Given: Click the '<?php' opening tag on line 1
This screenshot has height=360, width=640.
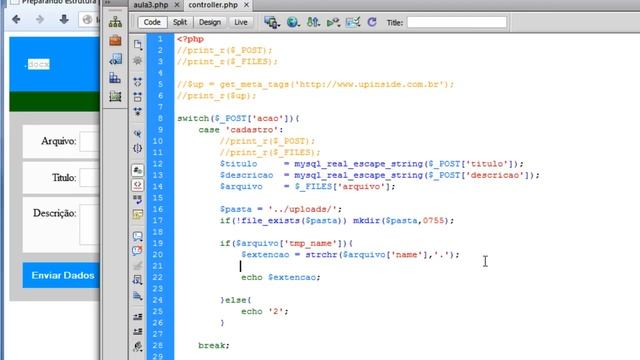Looking at the screenshot, I should (x=190, y=39).
